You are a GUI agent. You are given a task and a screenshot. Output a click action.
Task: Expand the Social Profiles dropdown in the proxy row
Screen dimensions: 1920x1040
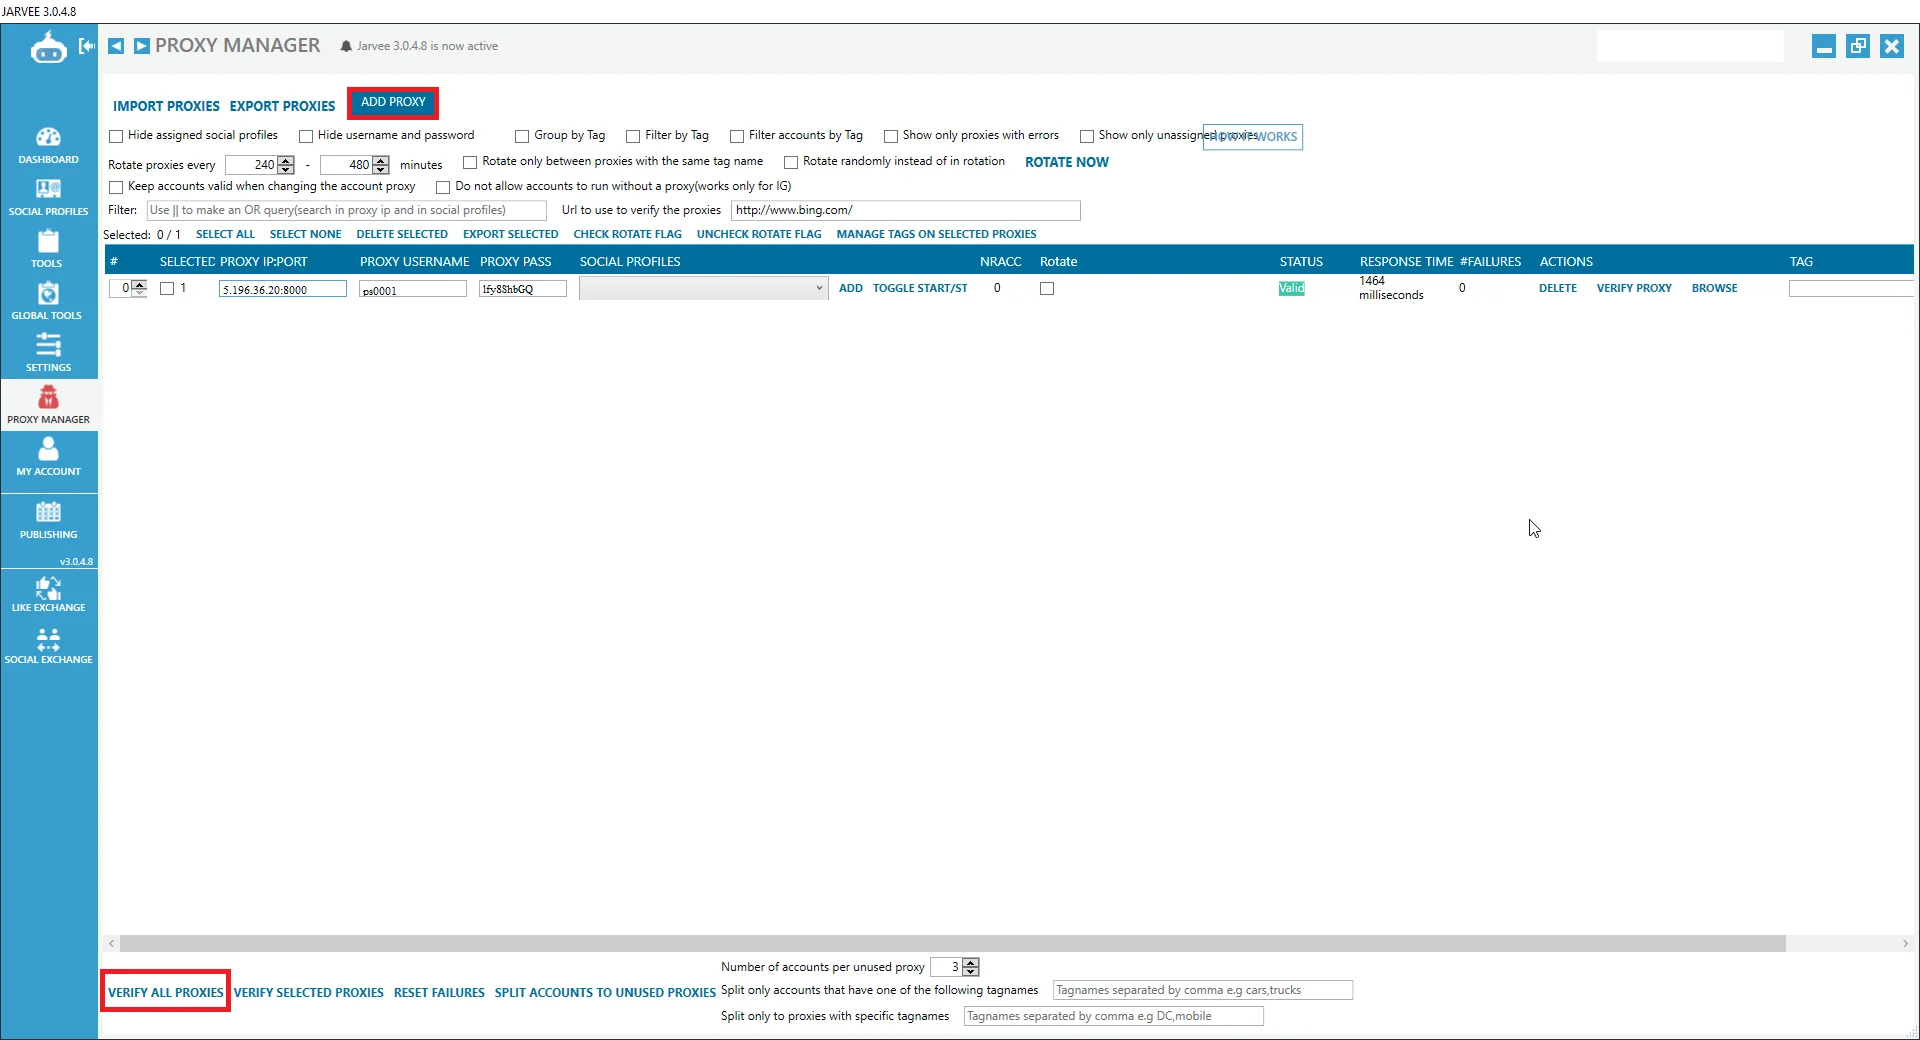click(818, 288)
